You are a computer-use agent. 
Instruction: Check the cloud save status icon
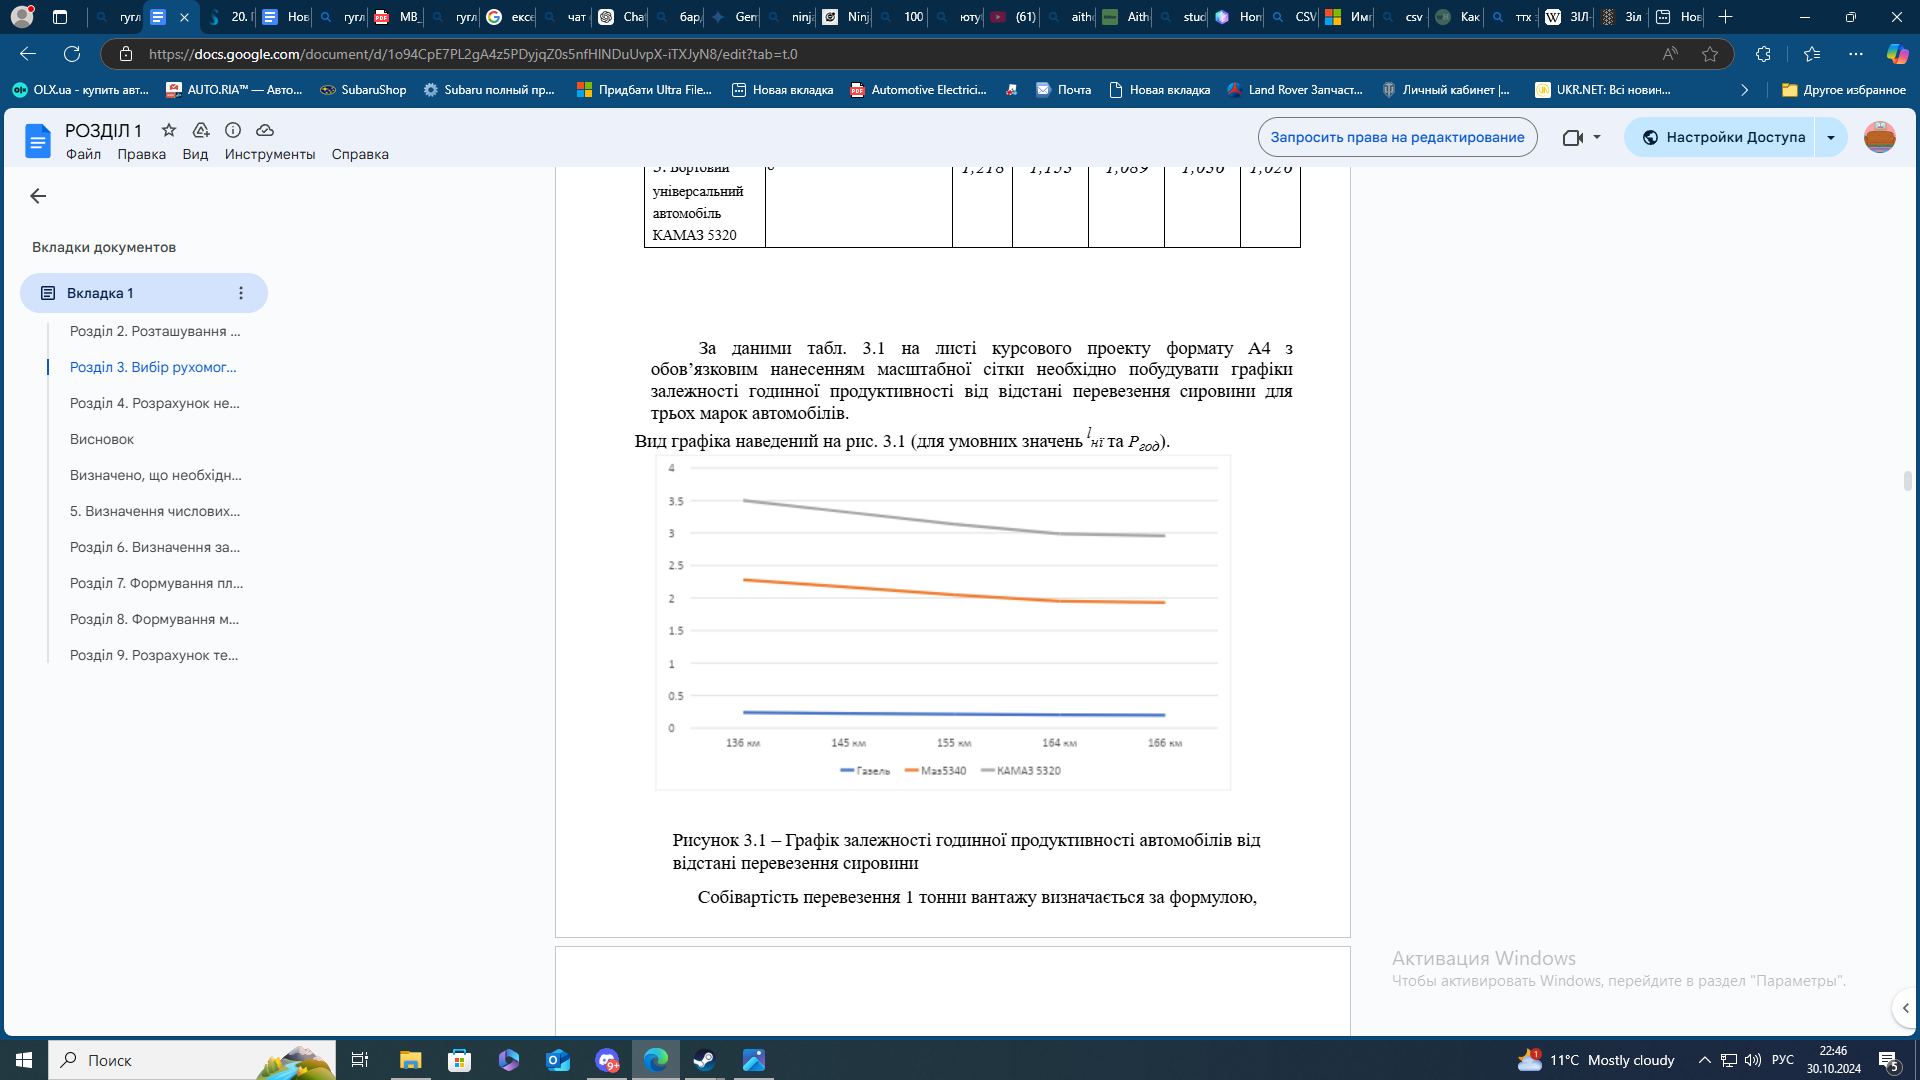[x=265, y=130]
